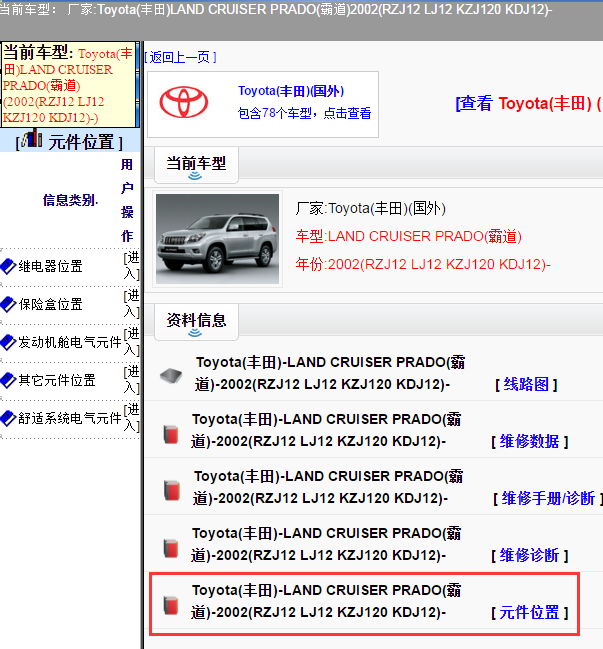Click 进入 for 其它元件位置
The image size is (603, 649).
pyautogui.click(x=132, y=380)
